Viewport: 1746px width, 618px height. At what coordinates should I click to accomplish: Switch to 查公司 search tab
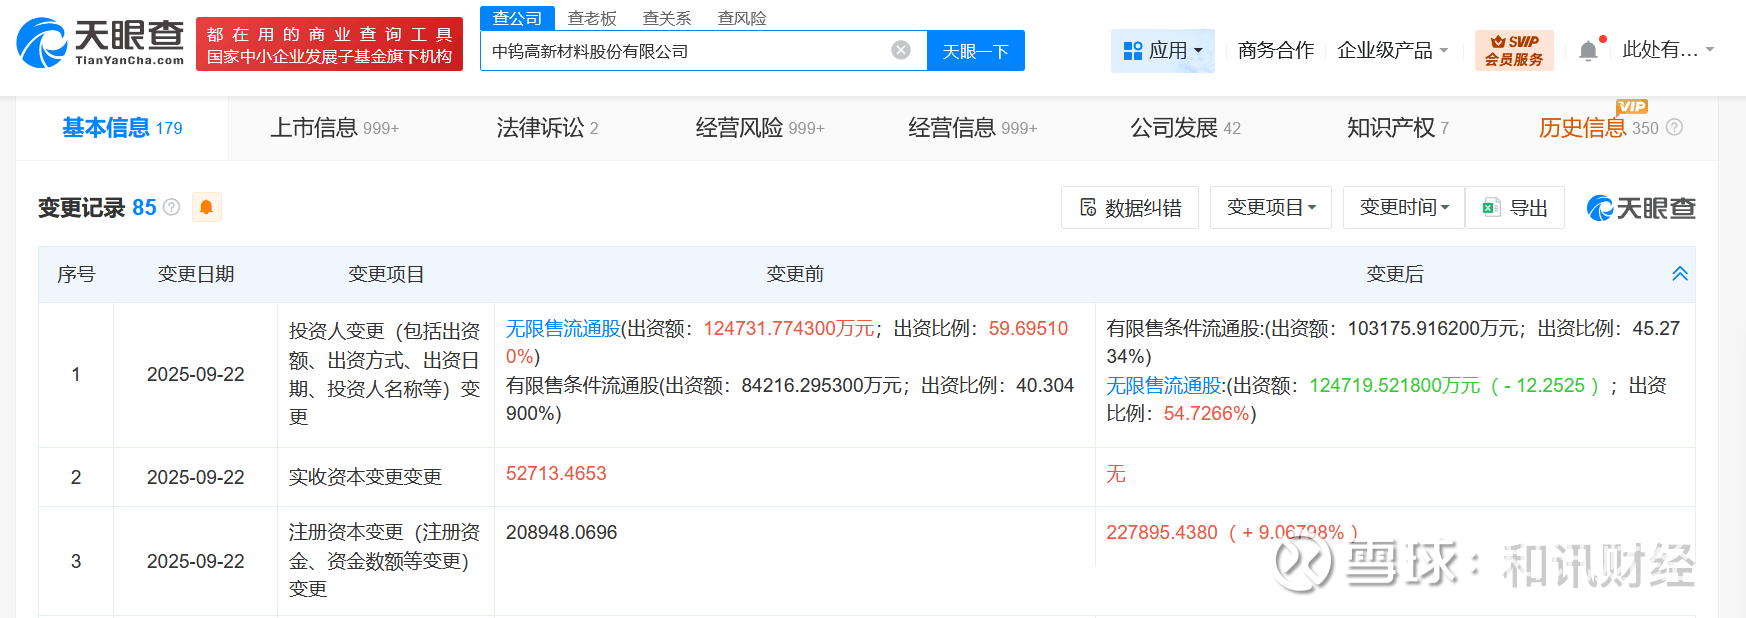517,18
